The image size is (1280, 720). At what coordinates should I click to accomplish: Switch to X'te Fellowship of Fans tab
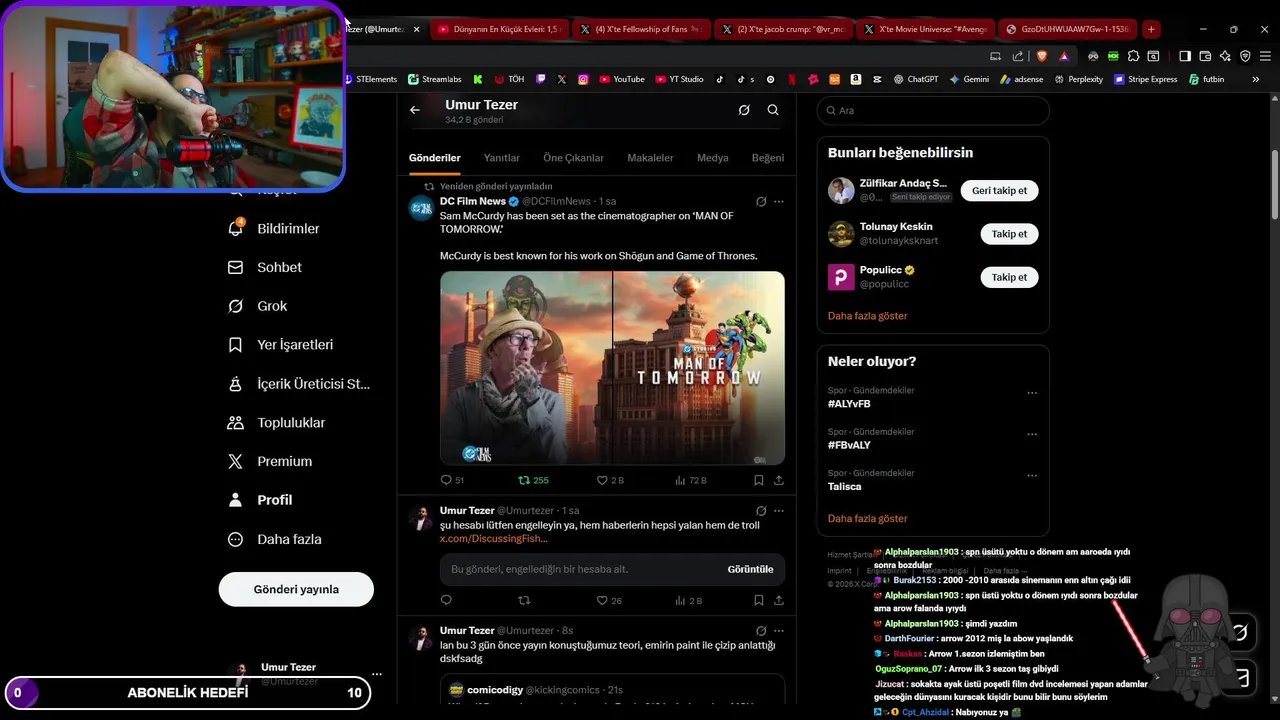[x=641, y=29]
